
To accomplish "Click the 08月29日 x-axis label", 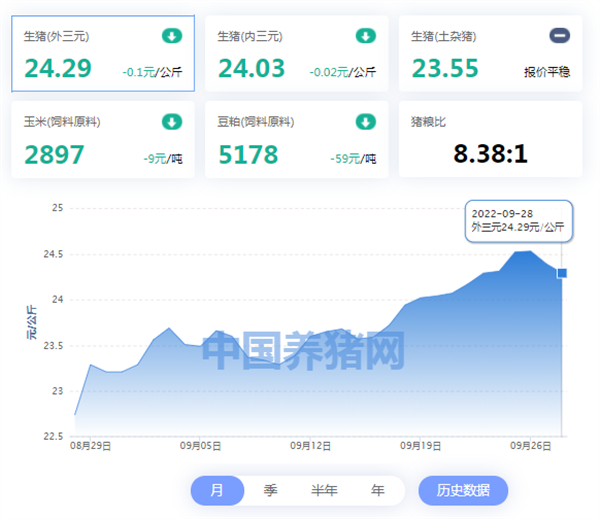I will pyautogui.click(x=90, y=446).
